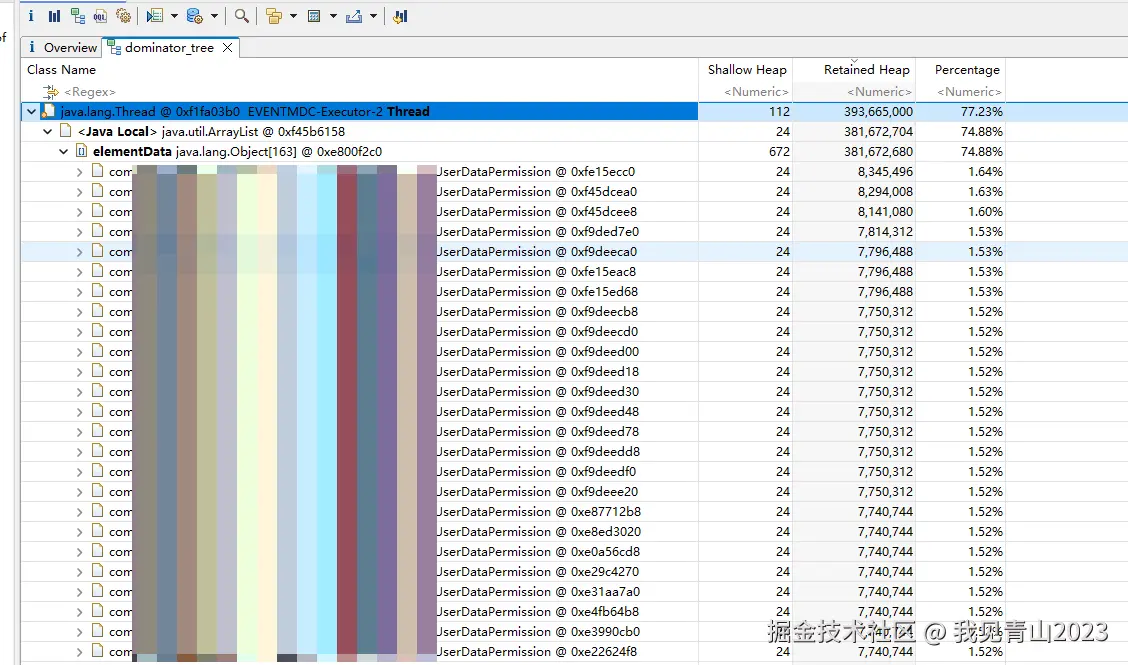Switch to the Overview tab
Image resolution: width=1128 pixels, height=665 pixels.
click(62, 48)
